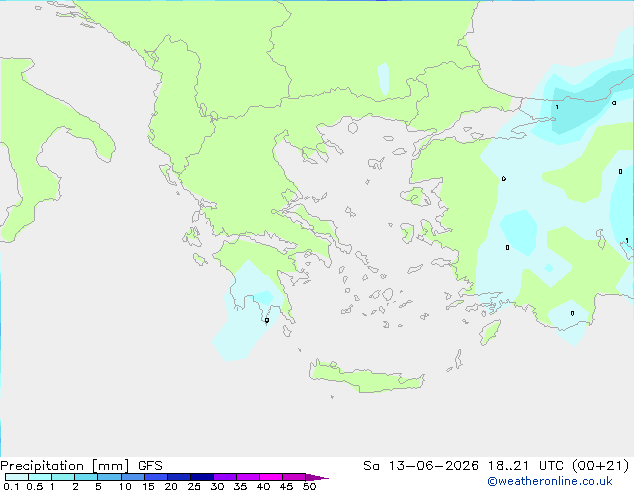The width and height of the screenshot is (634, 490).
Task: Click the 0.1–0.5 mm legend swatch
Action: 17,477
